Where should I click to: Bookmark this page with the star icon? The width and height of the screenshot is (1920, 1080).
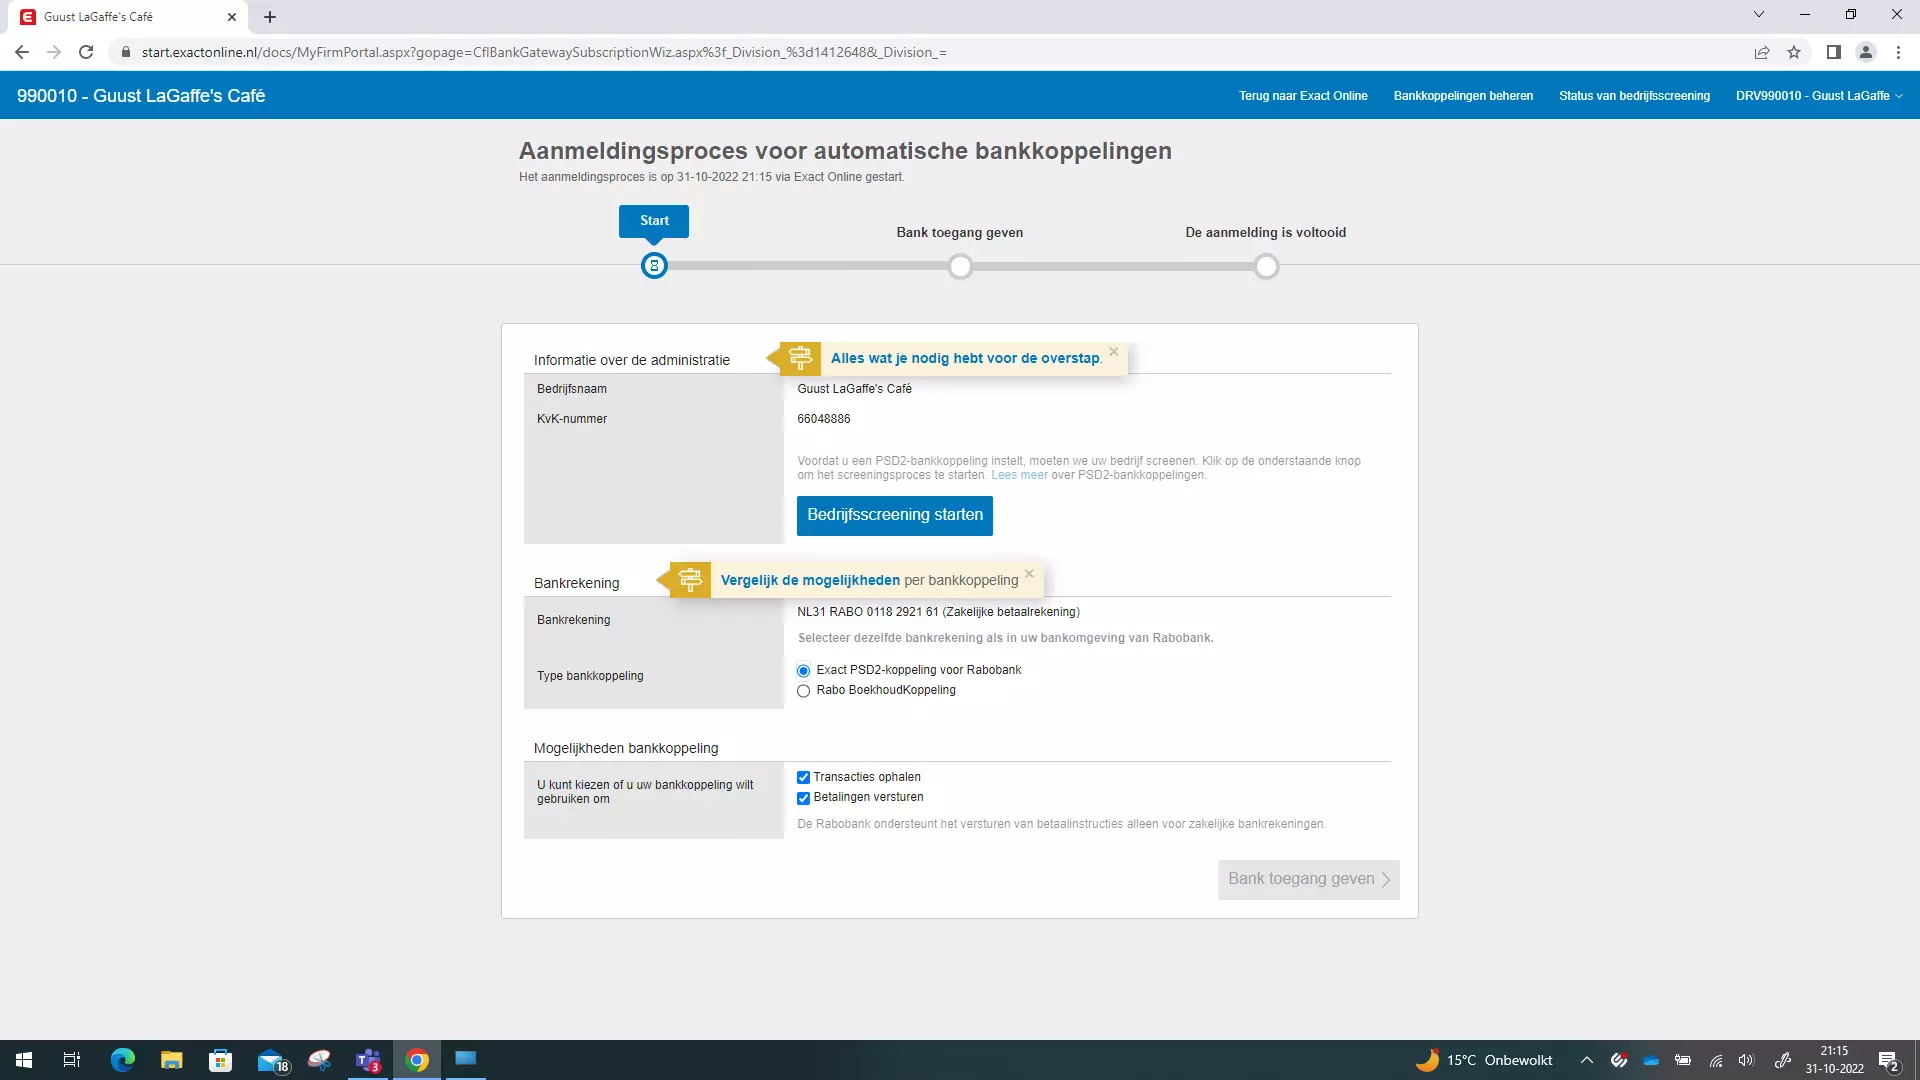[x=1794, y=52]
